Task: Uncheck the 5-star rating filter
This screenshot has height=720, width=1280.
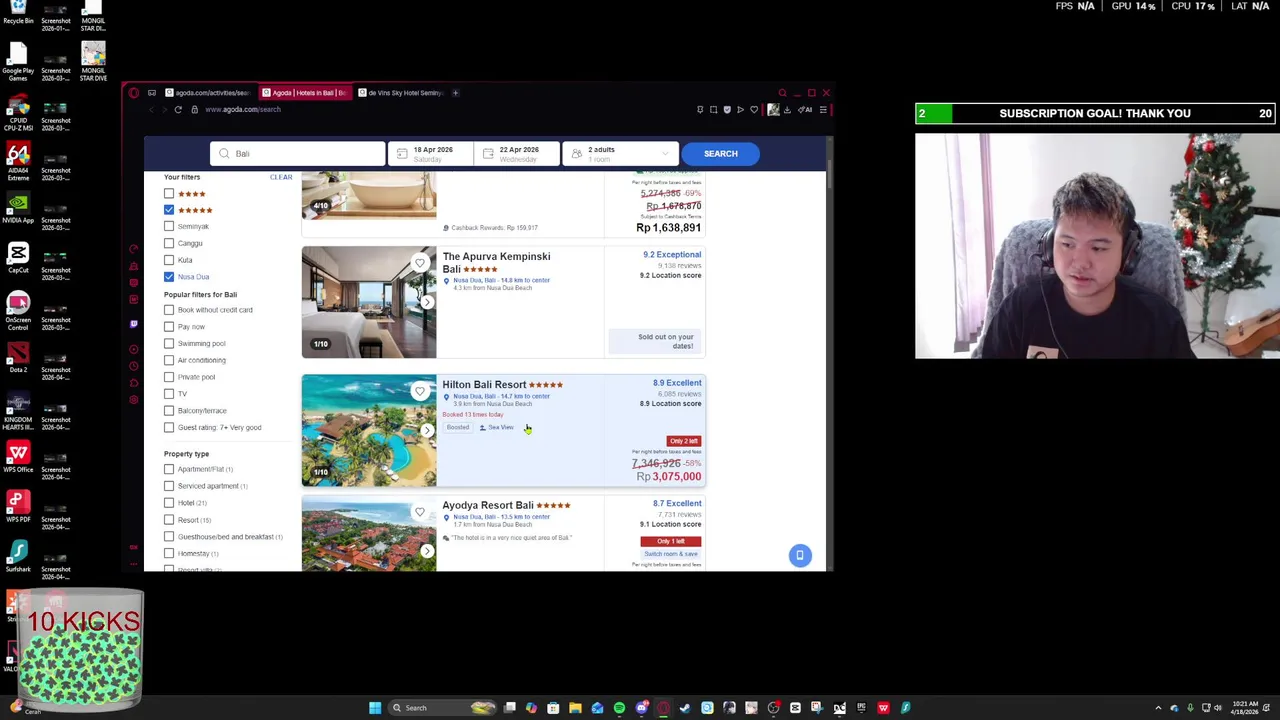Action: (x=169, y=210)
